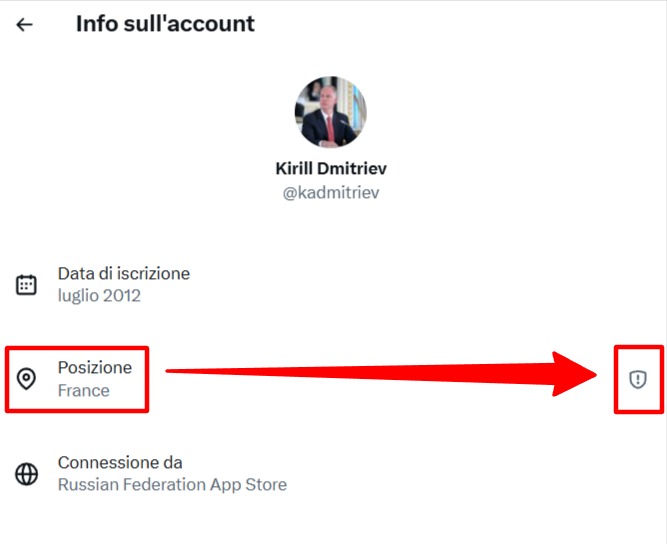Click the Kirill Dmitriev display name

331,168
